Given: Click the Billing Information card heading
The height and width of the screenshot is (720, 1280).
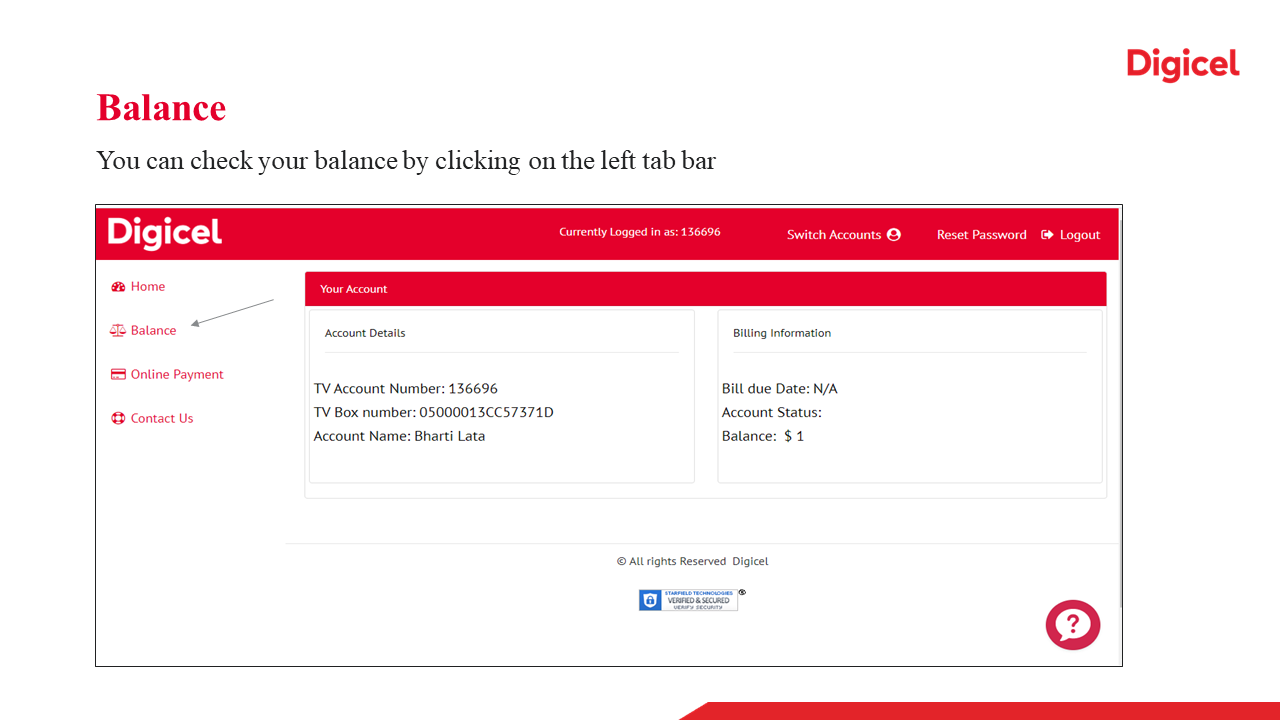Looking at the screenshot, I should [782, 333].
